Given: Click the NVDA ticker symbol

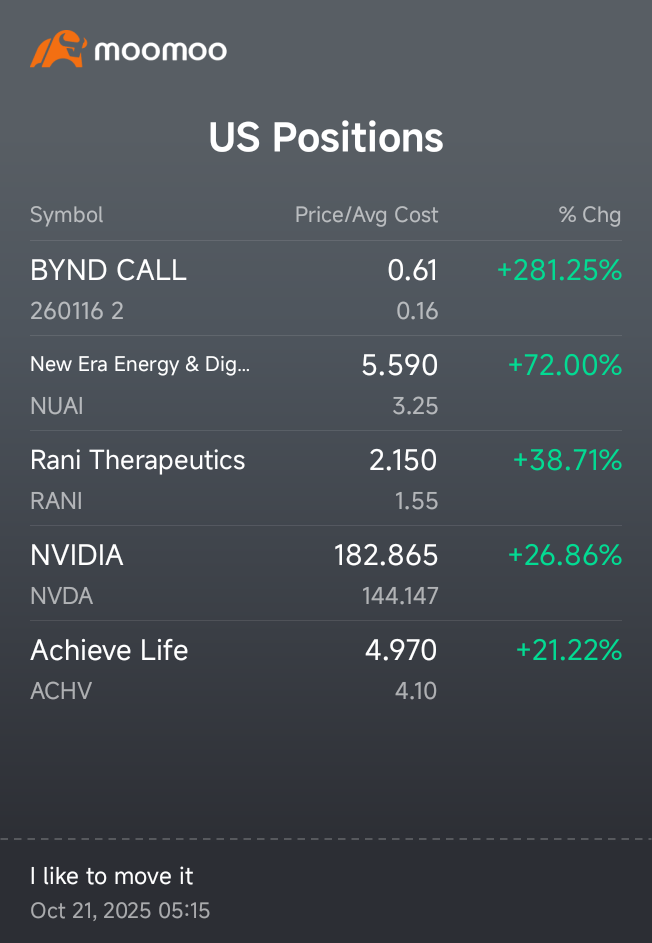Looking at the screenshot, I should [61, 596].
